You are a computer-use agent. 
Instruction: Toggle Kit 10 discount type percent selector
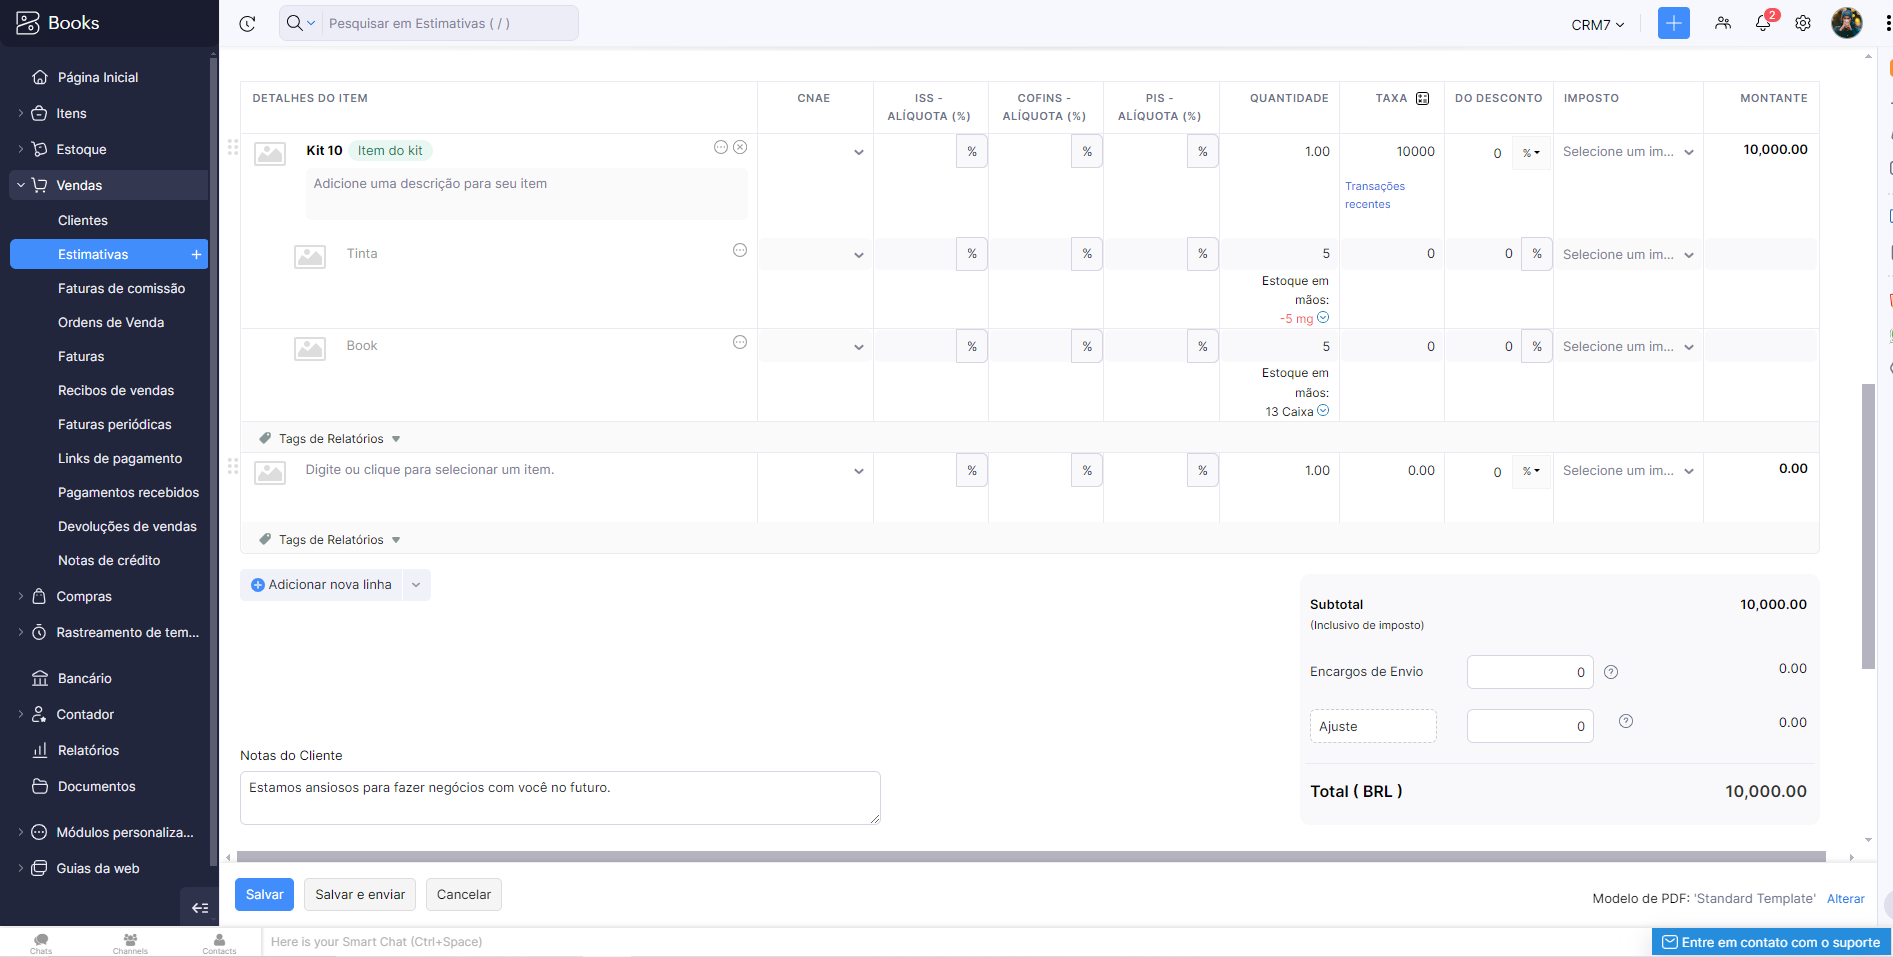click(1531, 153)
